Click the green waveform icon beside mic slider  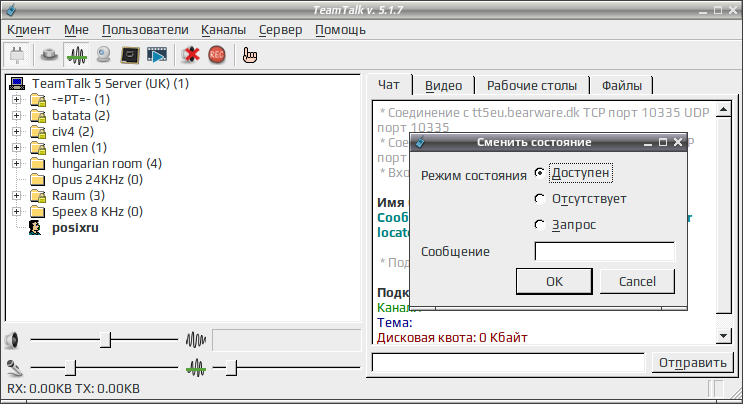196,368
